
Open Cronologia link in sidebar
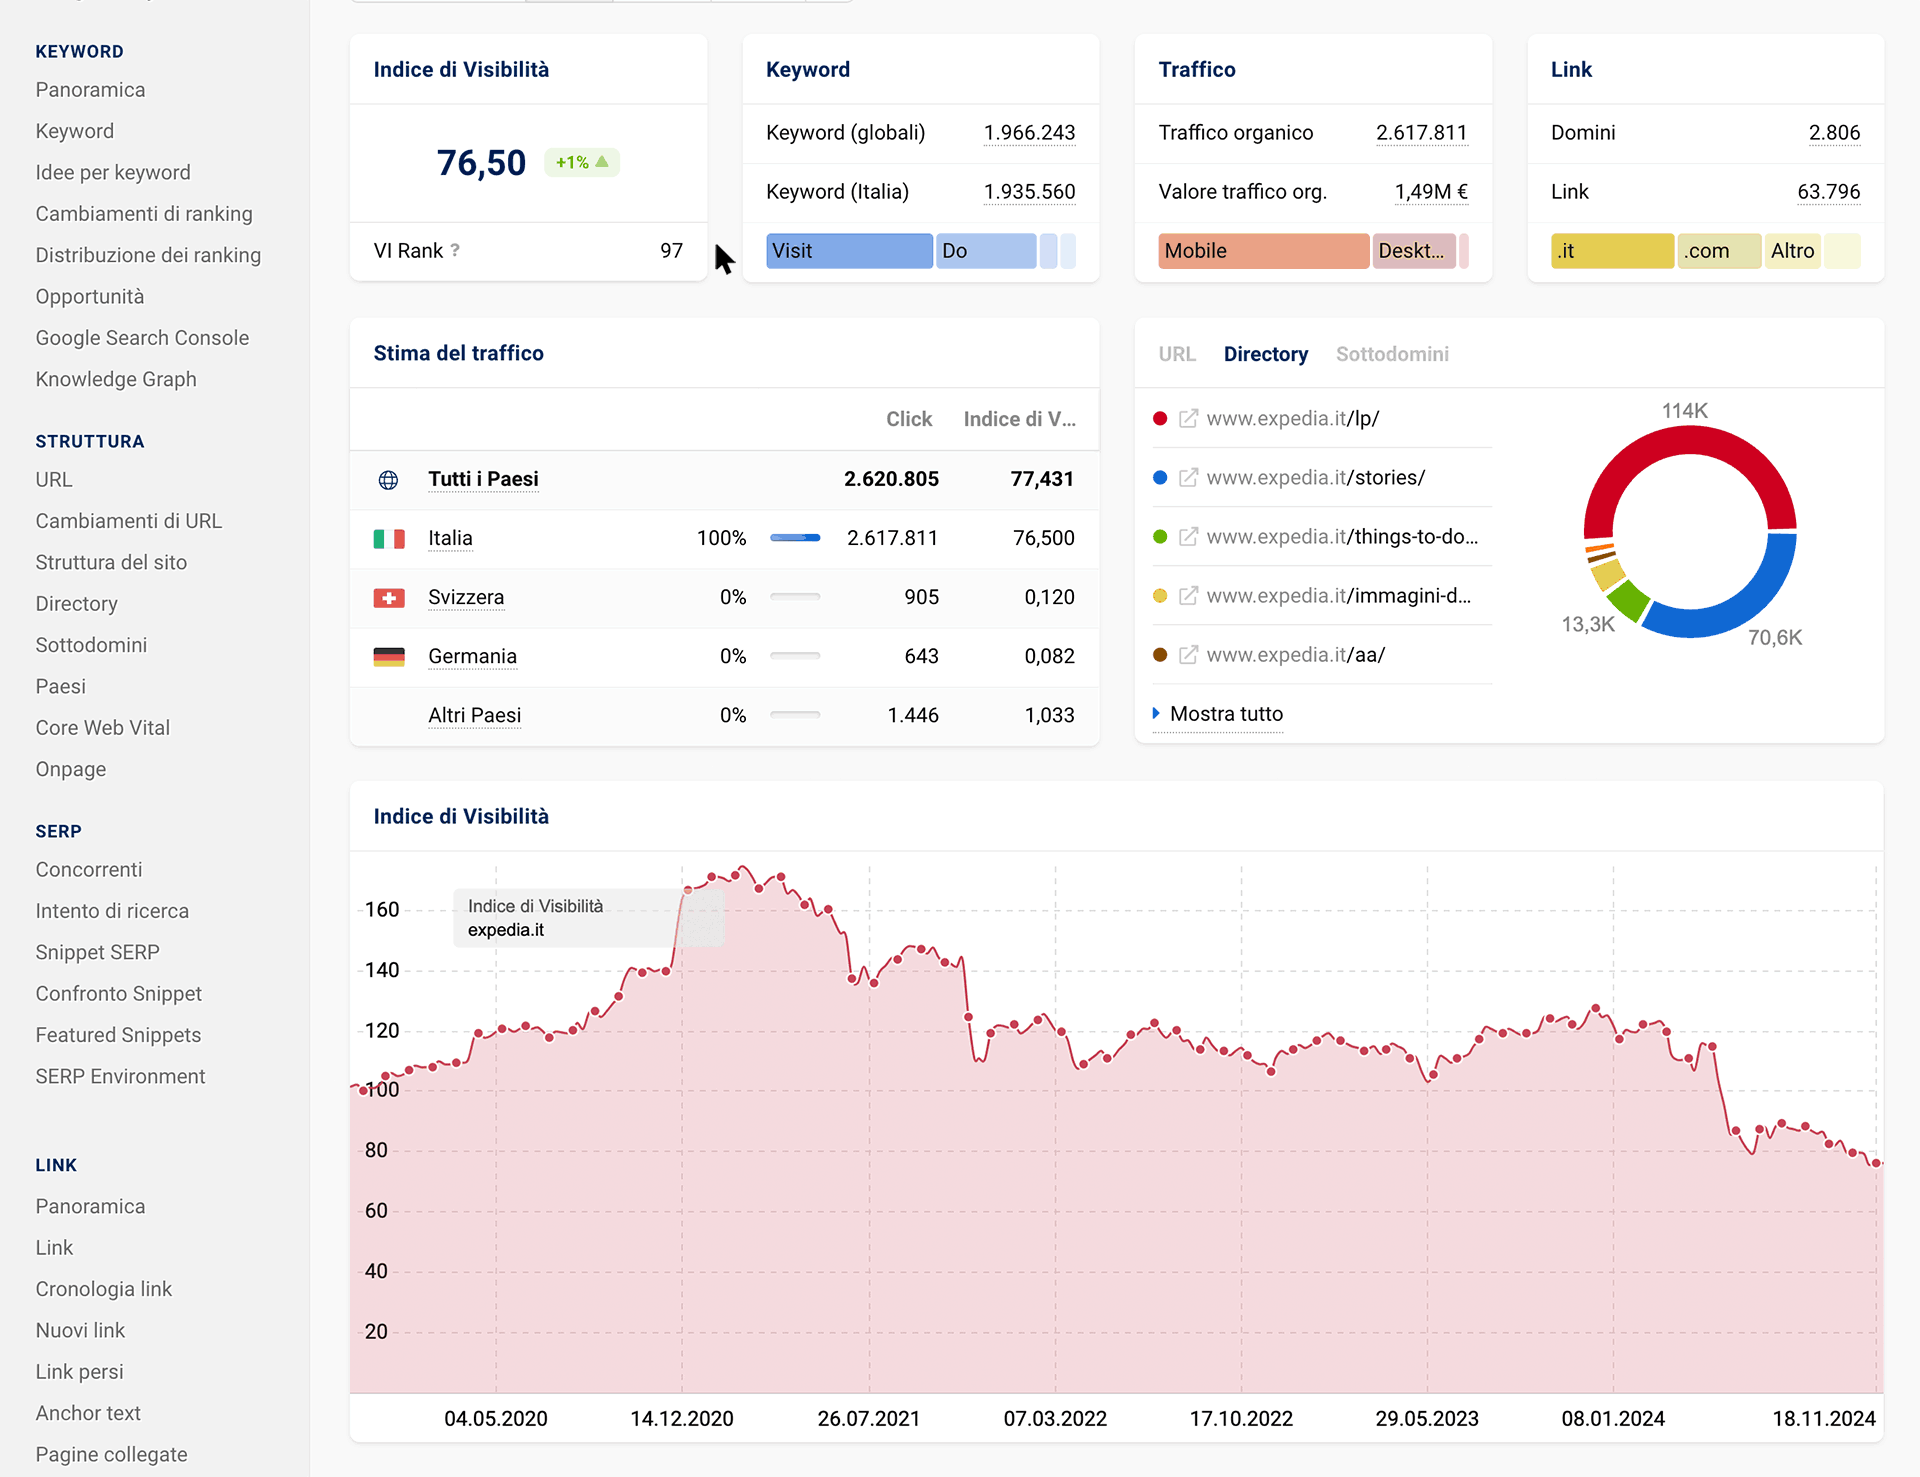[x=104, y=1289]
